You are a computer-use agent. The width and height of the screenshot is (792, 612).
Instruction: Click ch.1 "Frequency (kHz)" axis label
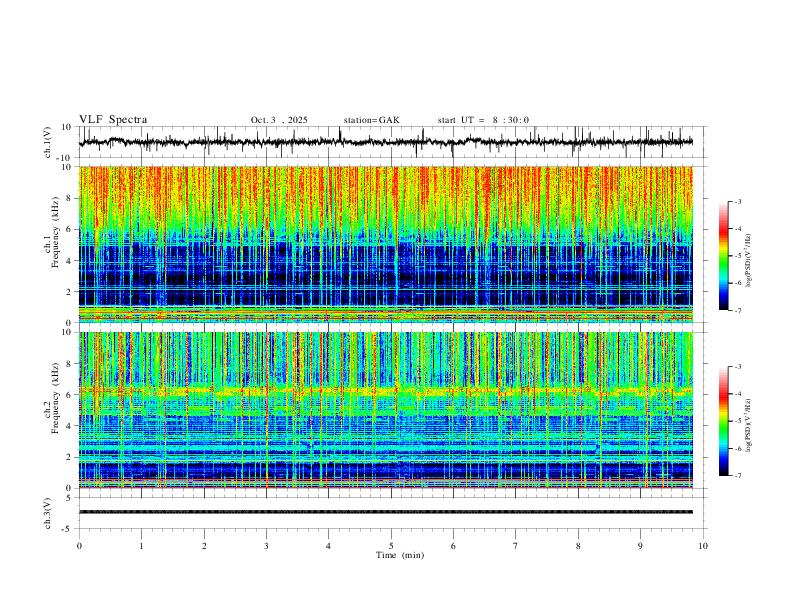[x=56, y=233]
